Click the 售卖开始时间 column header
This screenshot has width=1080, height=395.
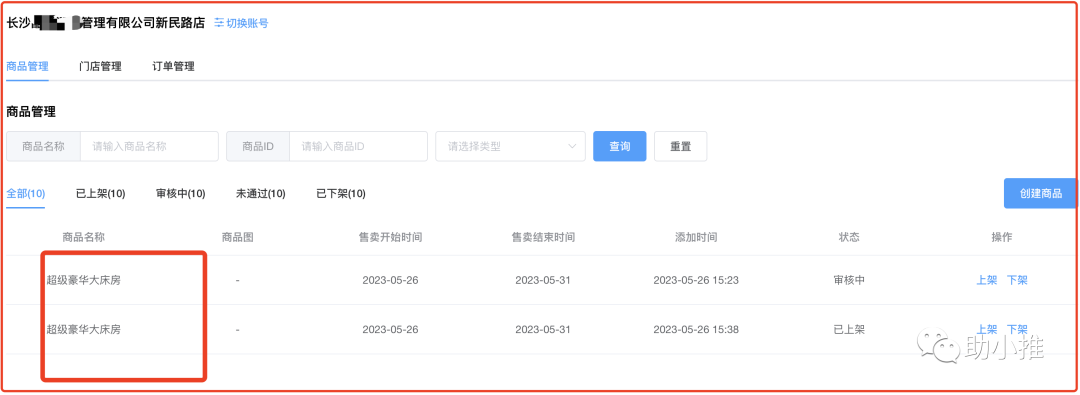[x=391, y=237]
